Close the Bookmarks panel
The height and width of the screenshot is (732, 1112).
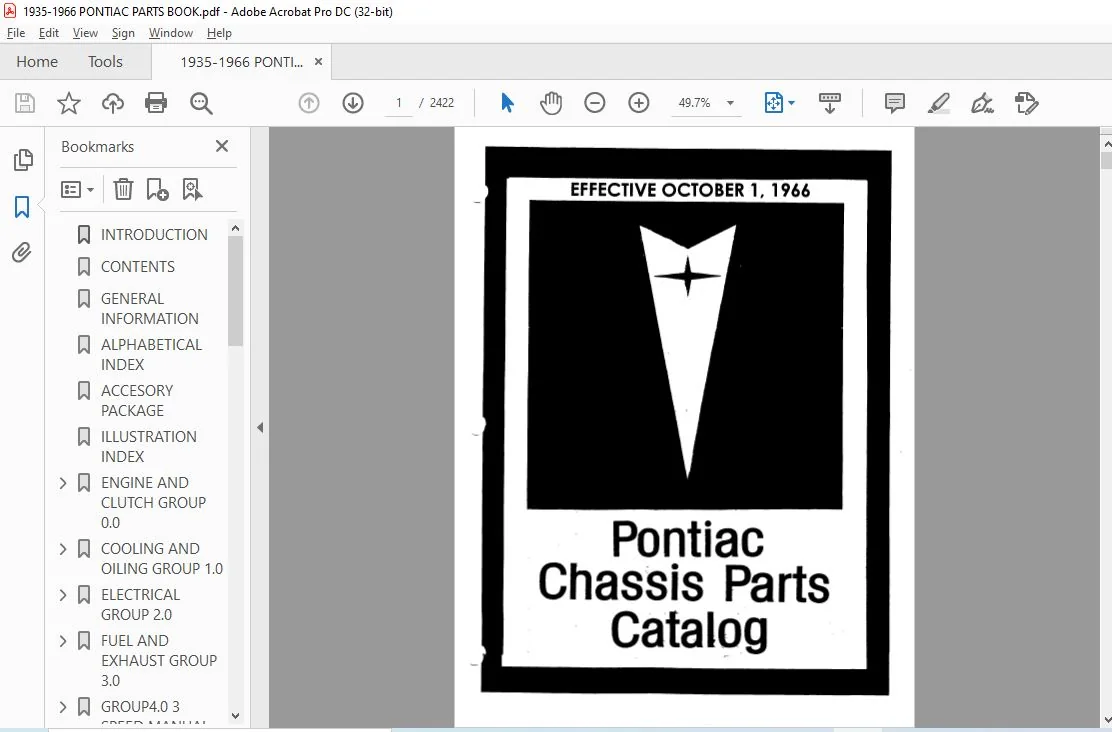[222, 146]
